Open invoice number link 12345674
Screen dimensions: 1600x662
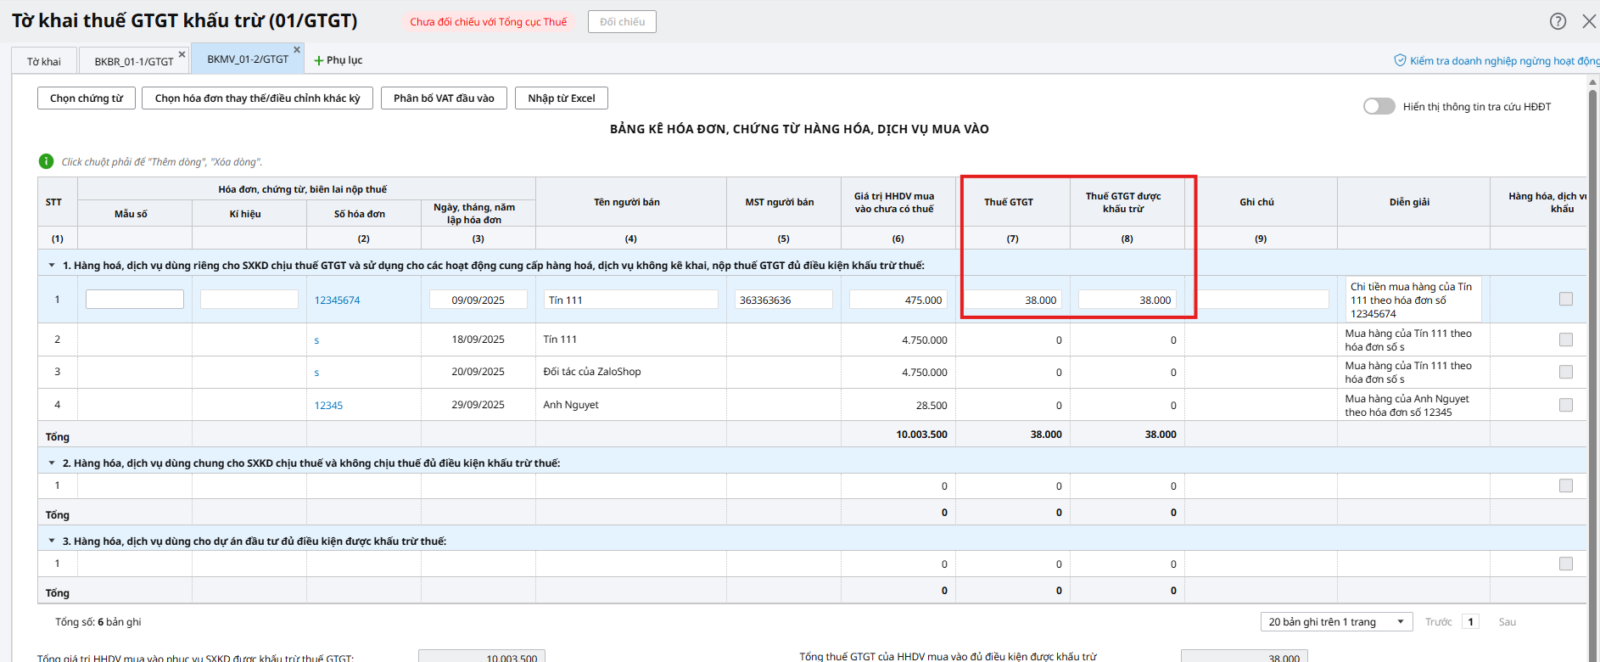pyautogui.click(x=337, y=300)
